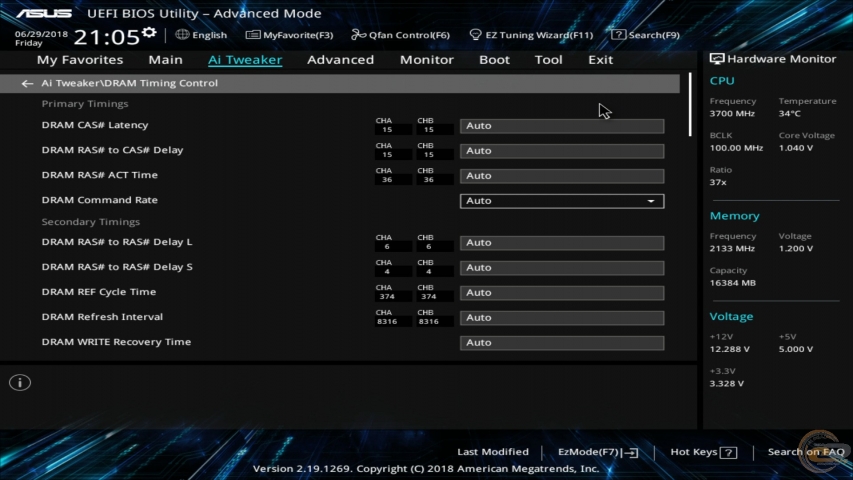Select DRAM WRITE Recovery Time field
The height and width of the screenshot is (480, 853).
pyautogui.click(x=562, y=343)
